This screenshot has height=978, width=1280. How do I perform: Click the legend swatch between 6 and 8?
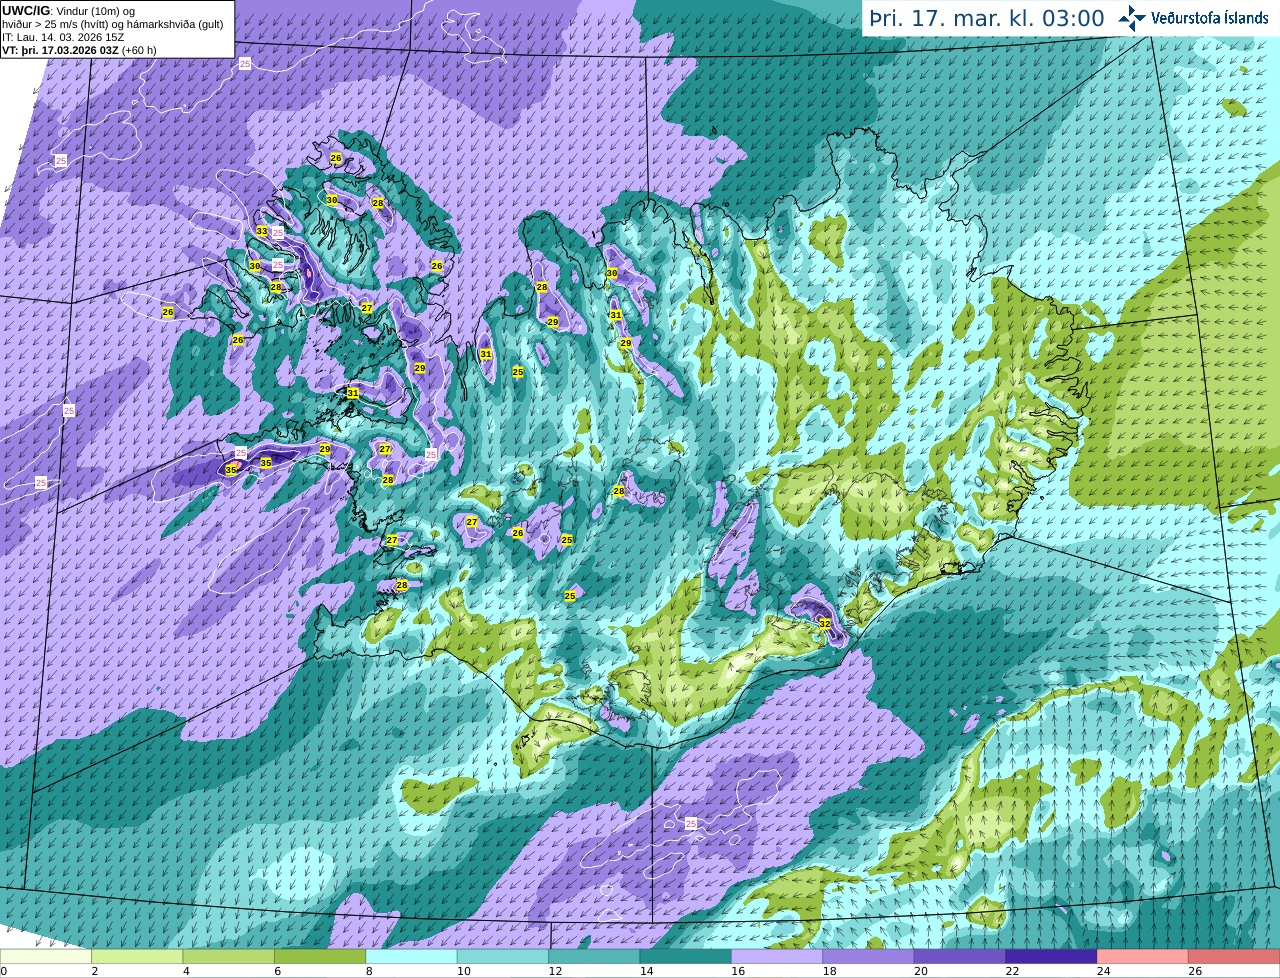(x=320, y=957)
